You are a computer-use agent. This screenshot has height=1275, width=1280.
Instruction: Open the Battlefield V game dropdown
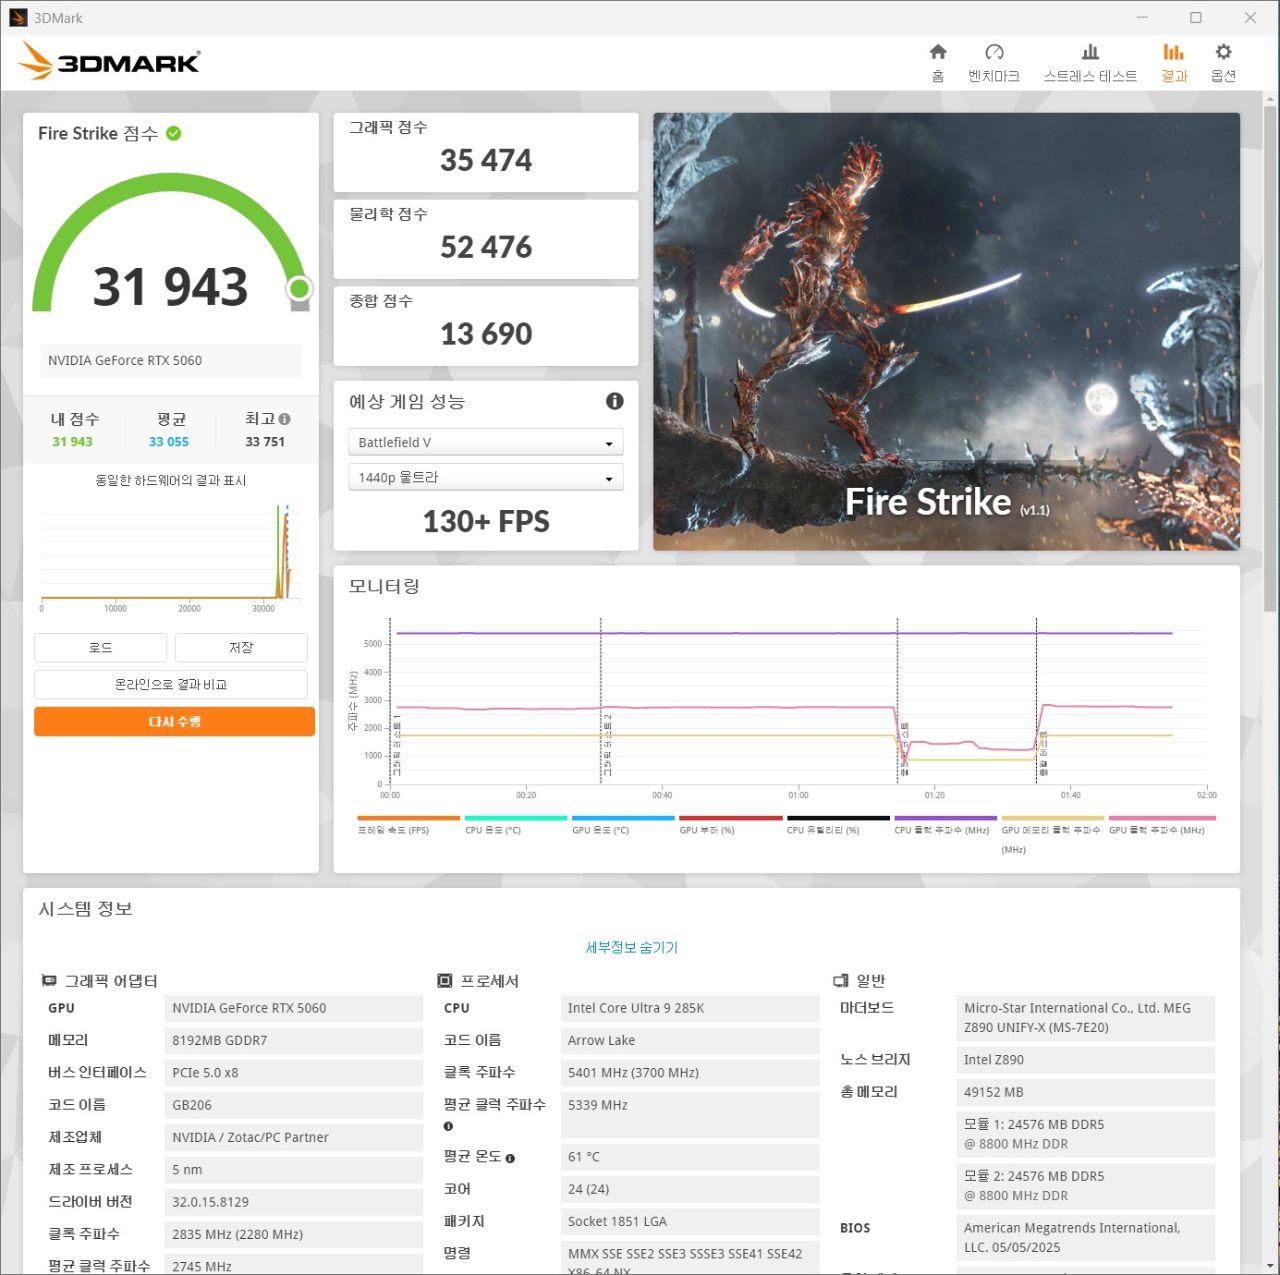[x=485, y=442]
